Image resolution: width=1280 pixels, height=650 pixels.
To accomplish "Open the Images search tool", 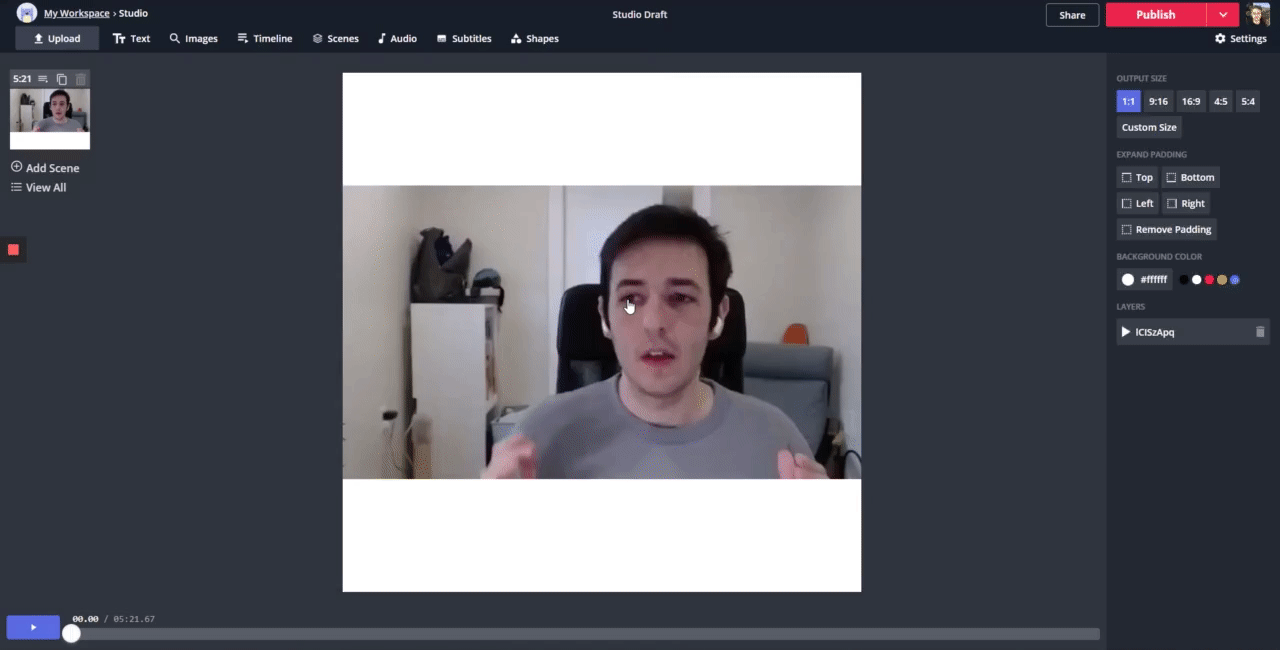I will coord(193,38).
